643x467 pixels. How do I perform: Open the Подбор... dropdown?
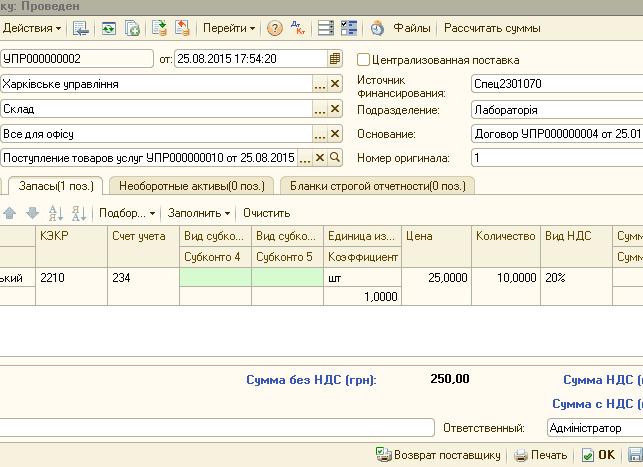pos(127,213)
